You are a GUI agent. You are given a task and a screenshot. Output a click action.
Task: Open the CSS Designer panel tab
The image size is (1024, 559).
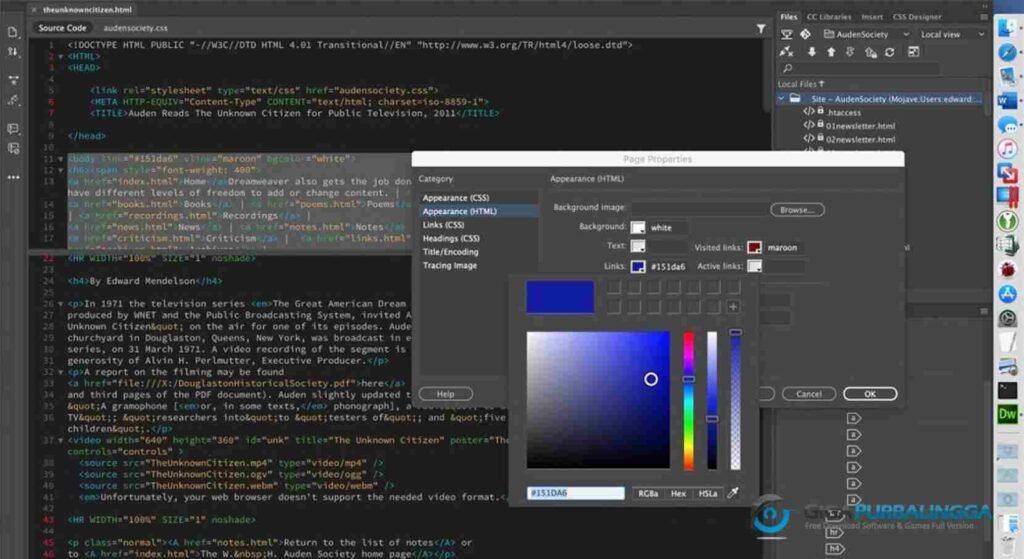pos(917,17)
